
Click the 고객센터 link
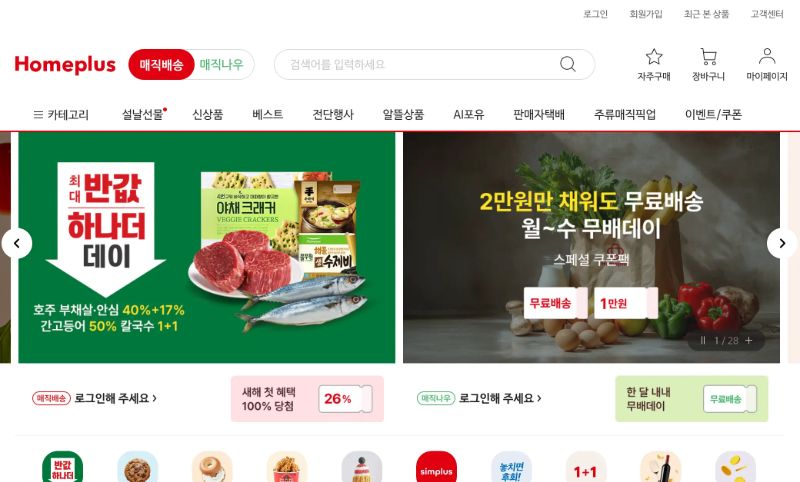point(767,14)
